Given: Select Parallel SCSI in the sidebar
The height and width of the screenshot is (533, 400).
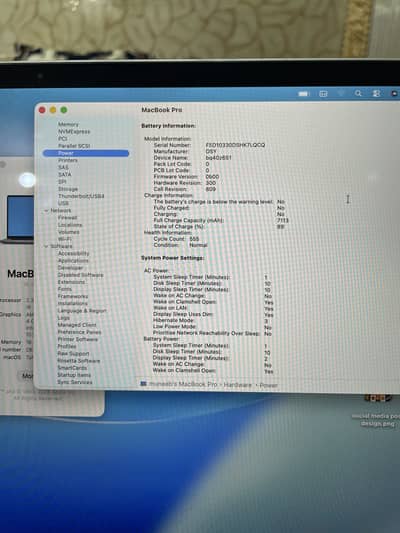Looking at the screenshot, I should [x=74, y=146].
